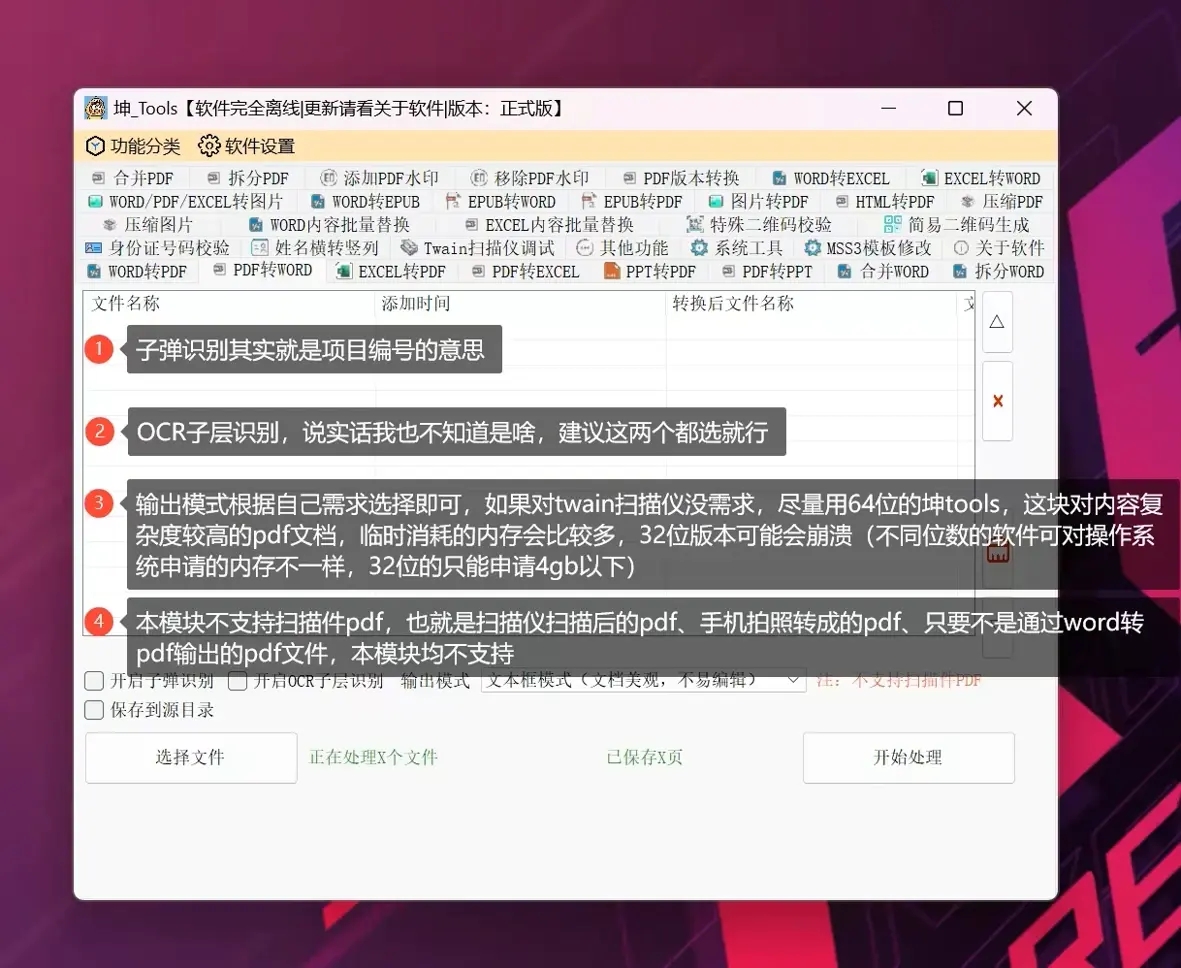Check 开启OCR子层识别

236,680
